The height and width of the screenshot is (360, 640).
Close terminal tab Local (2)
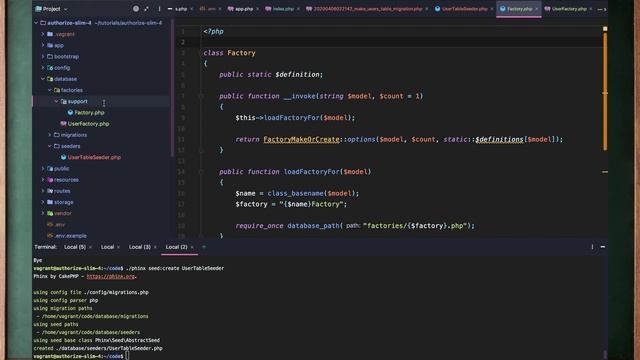(192, 247)
